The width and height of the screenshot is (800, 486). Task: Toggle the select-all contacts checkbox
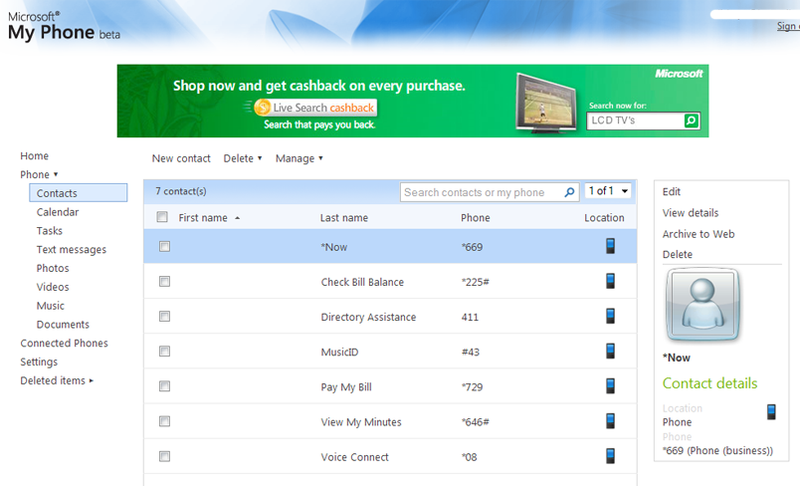tap(162, 217)
